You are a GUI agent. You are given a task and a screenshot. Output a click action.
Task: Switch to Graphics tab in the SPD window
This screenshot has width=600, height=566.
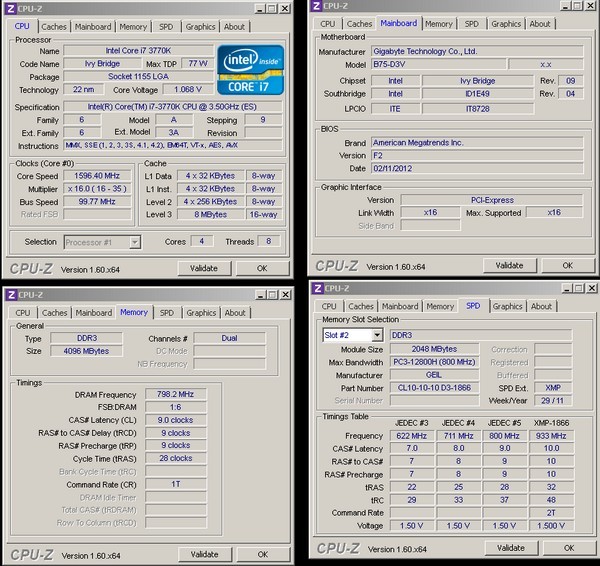[x=508, y=306]
